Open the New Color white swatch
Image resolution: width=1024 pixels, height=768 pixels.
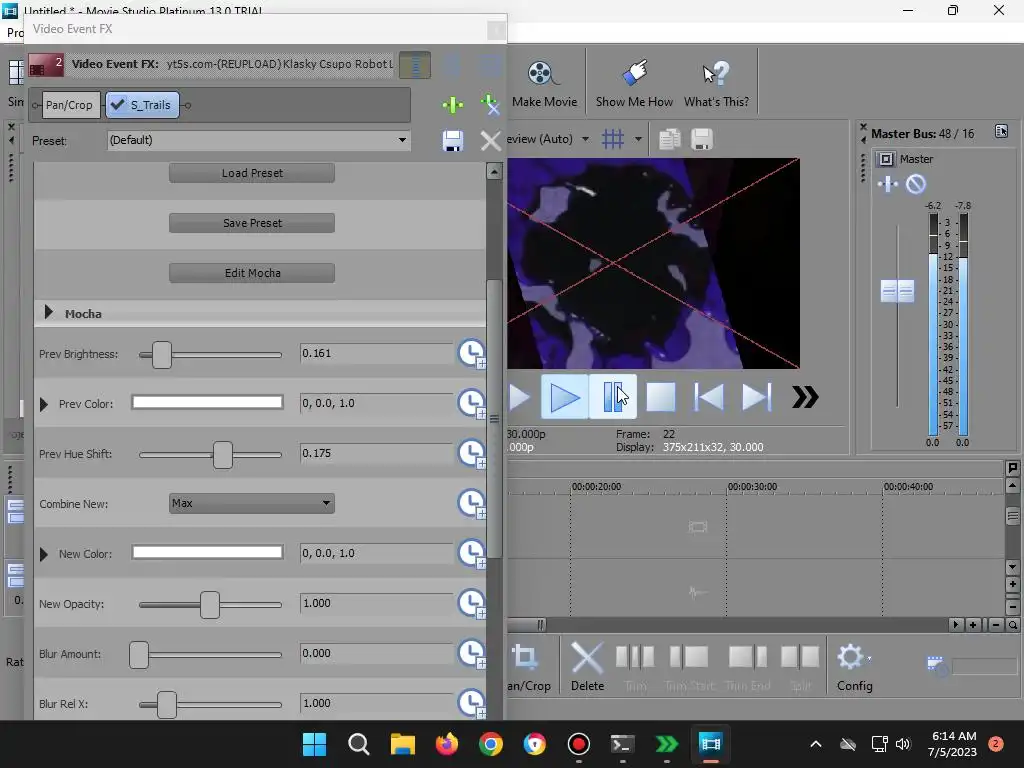[x=208, y=552]
